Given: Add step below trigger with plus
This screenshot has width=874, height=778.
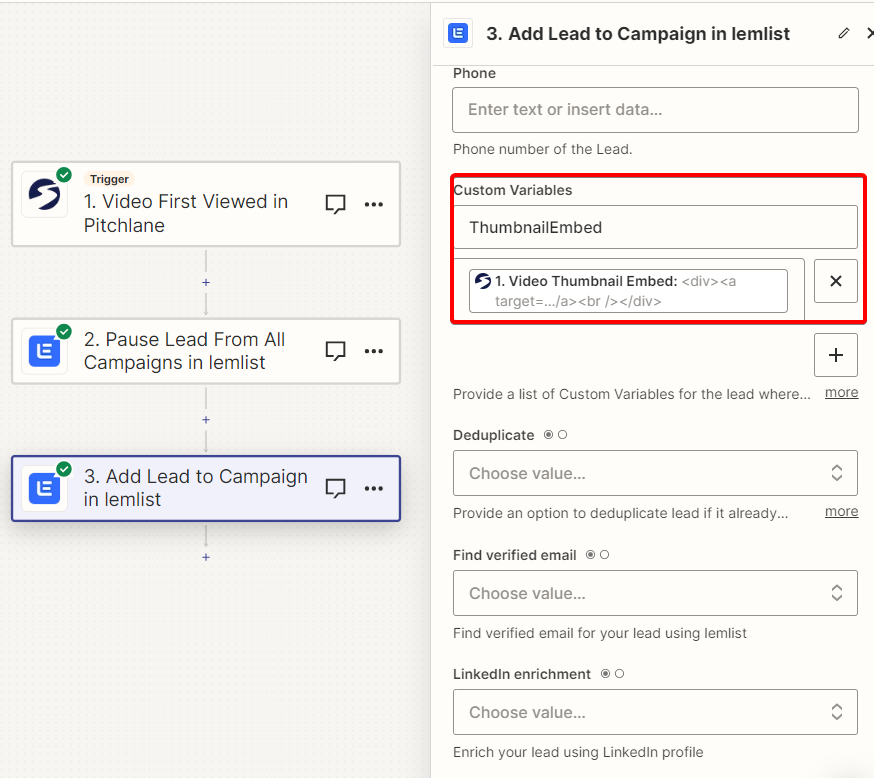Looking at the screenshot, I should tap(206, 283).
